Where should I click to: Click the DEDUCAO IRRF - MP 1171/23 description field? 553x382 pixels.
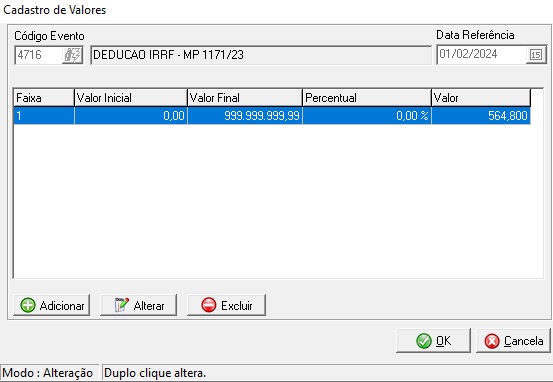(261, 55)
